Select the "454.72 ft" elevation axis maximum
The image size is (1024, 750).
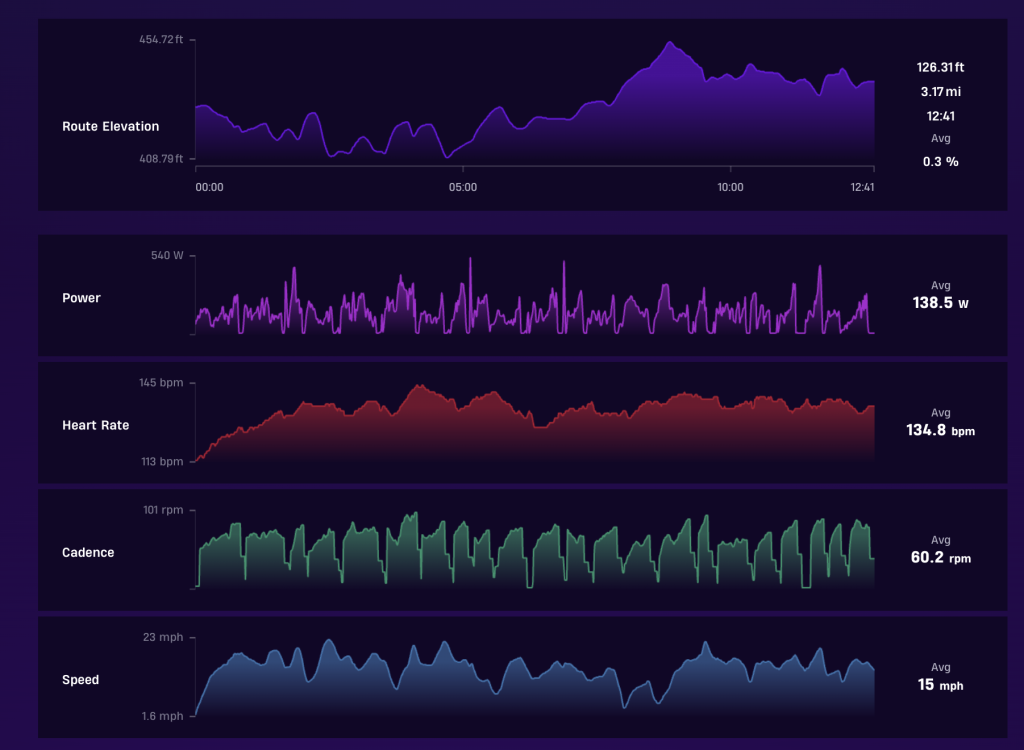(x=161, y=40)
